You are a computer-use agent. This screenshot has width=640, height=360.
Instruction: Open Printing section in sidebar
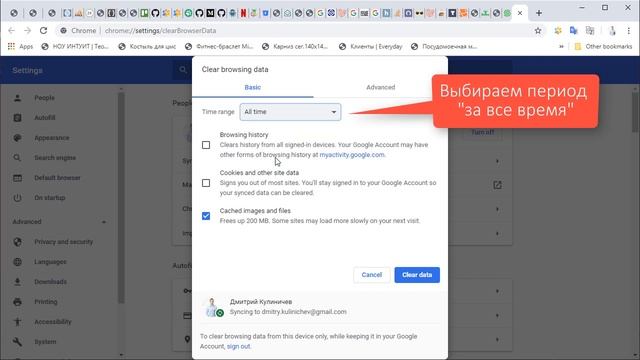45,302
